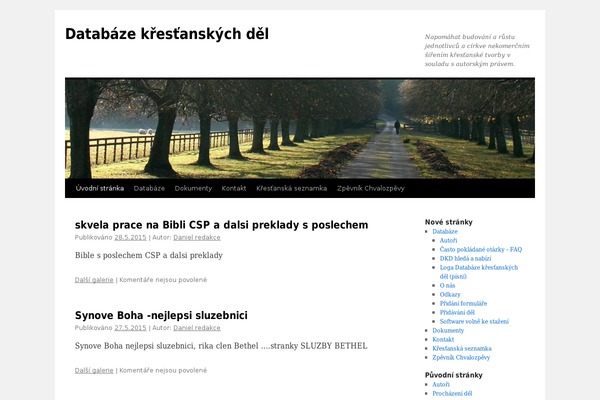Open Kontakt in the Nové stránky sidebar
The image size is (600, 400).
443,340
